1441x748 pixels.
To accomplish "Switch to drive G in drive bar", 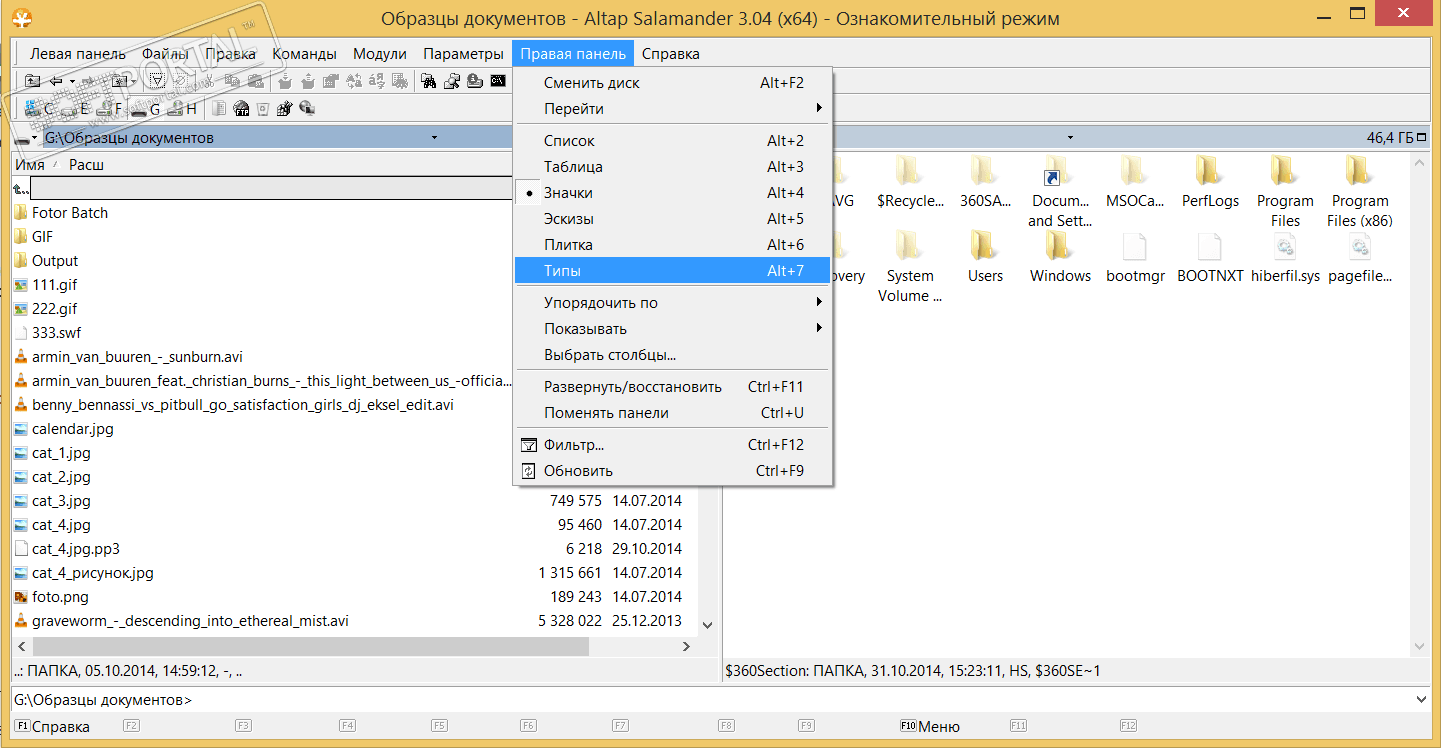I will (x=147, y=109).
